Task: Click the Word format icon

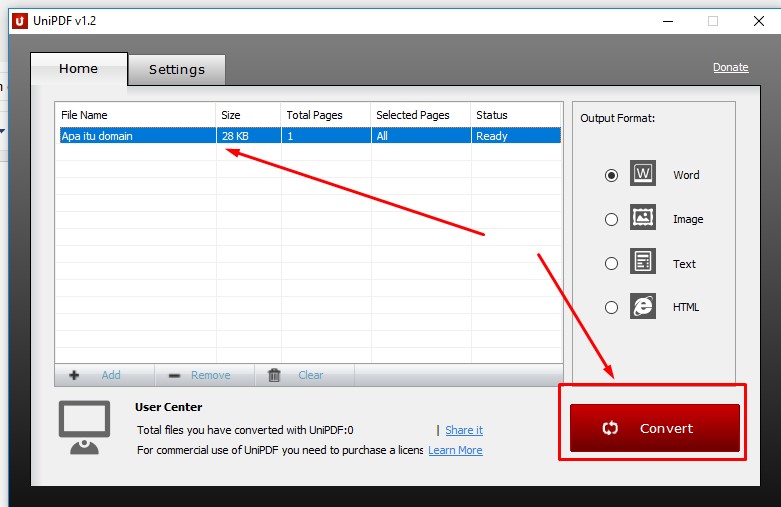Action: (x=643, y=173)
